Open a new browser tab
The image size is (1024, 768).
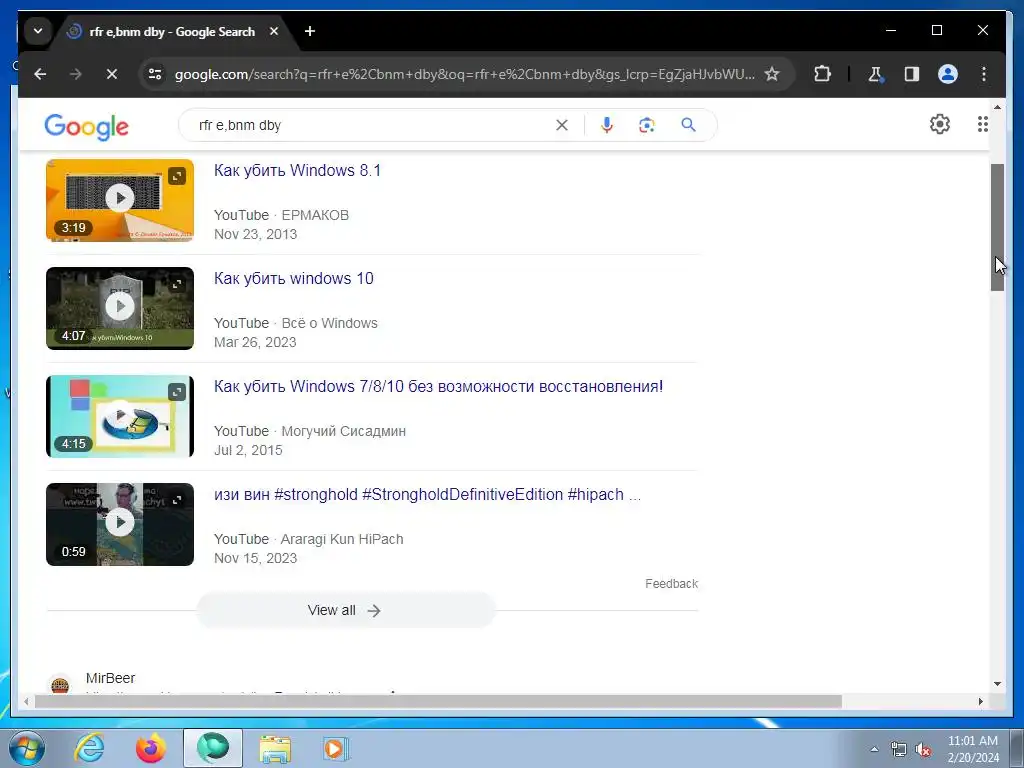[310, 31]
